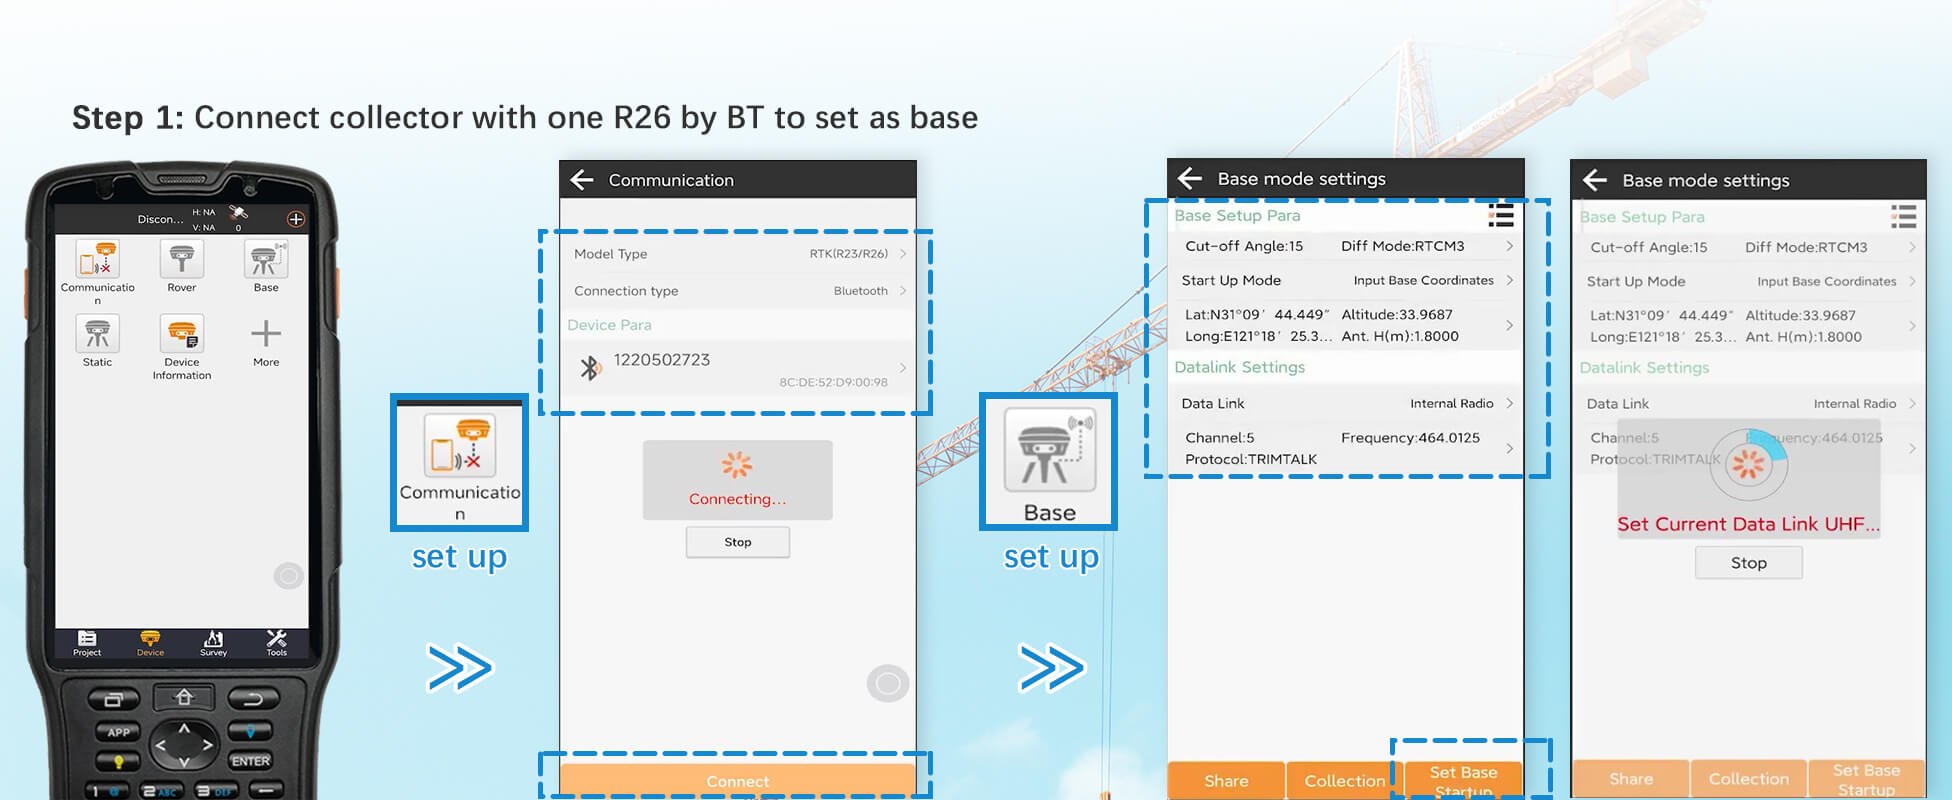
Task: Open Static icon on handheld screen
Action: [98, 334]
